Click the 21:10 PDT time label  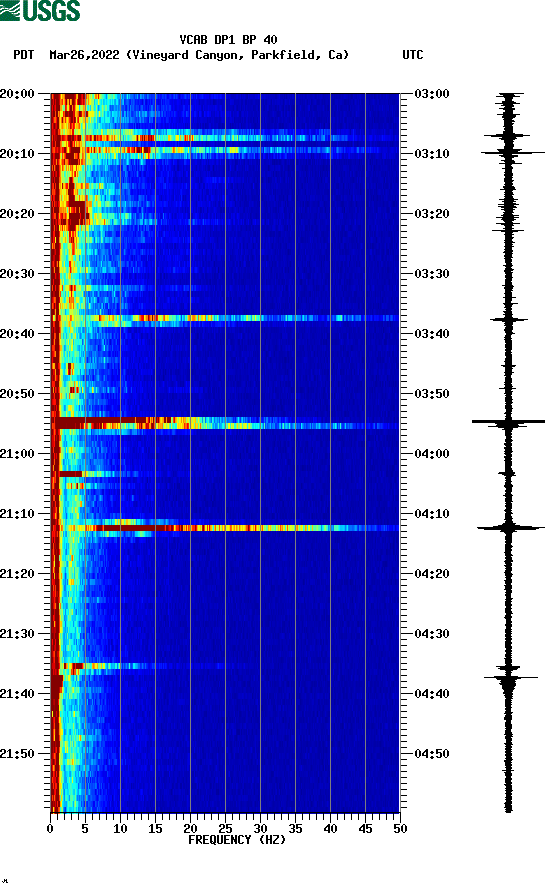coord(17,514)
